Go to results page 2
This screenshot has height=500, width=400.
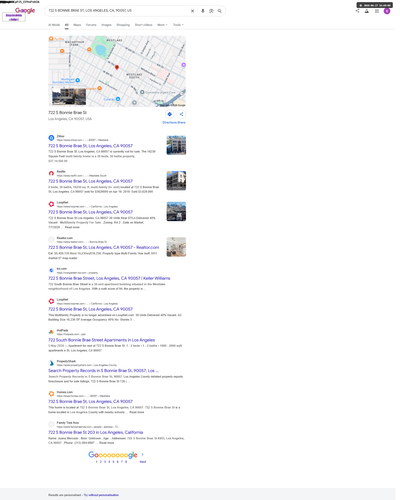click(101, 462)
